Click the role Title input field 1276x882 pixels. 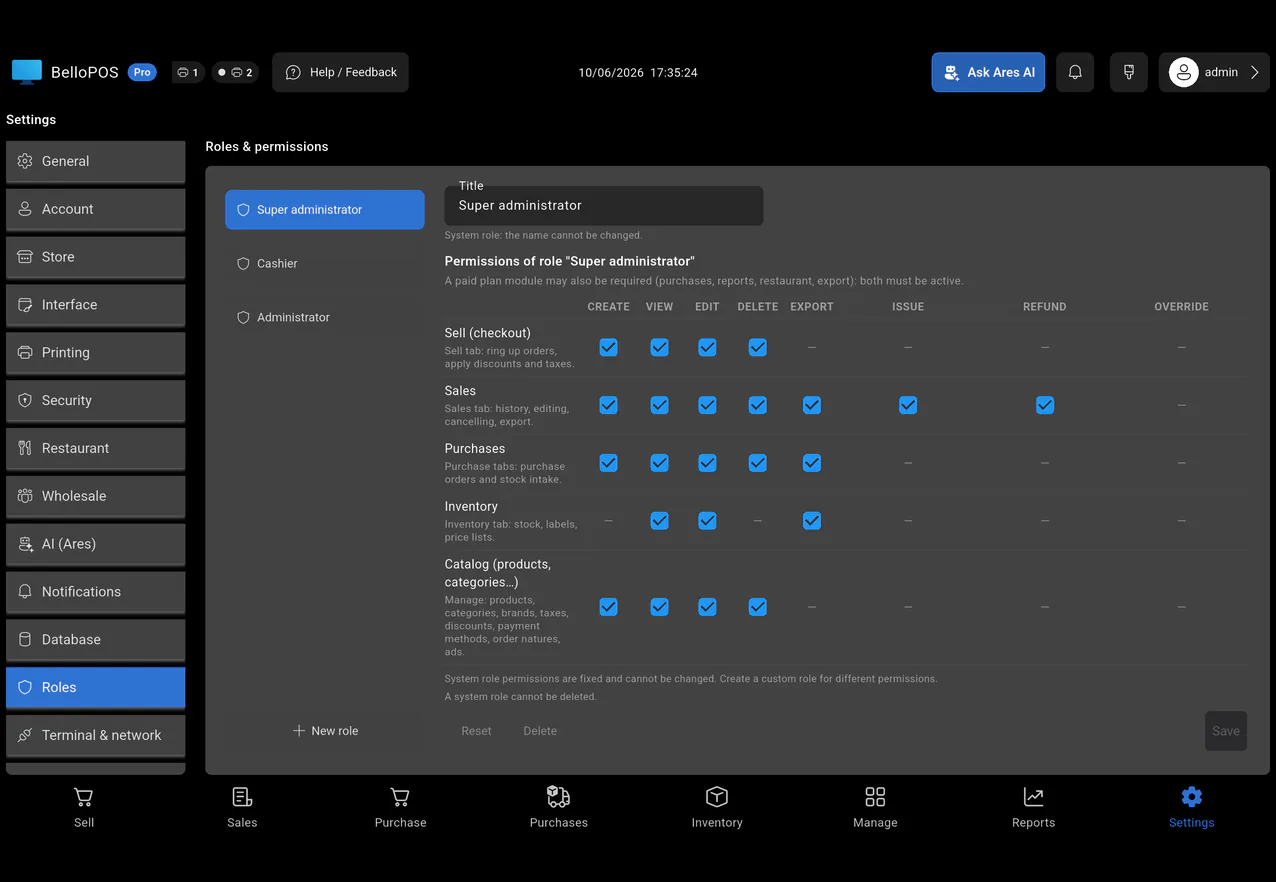click(604, 205)
